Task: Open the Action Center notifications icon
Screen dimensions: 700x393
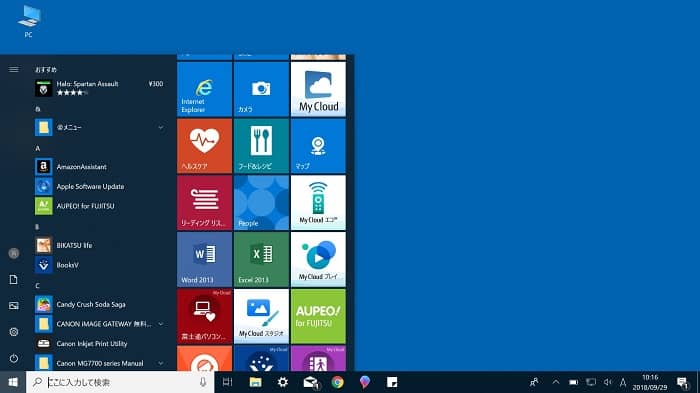Action: [x=682, y=382]
